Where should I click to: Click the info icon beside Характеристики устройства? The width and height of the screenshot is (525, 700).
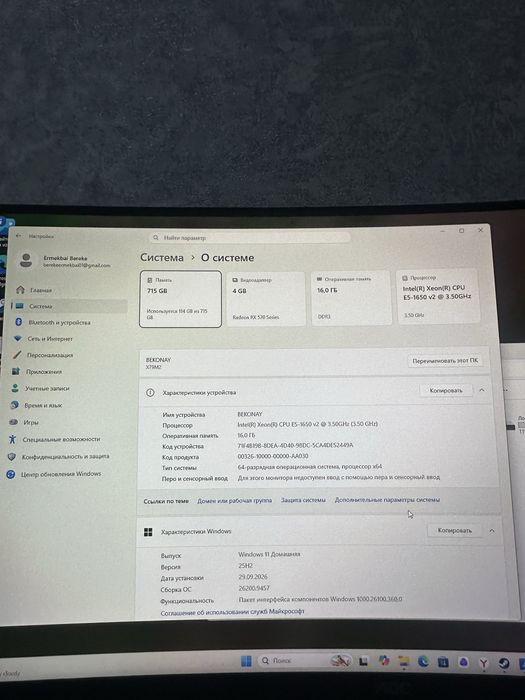(x=150, y=392)
